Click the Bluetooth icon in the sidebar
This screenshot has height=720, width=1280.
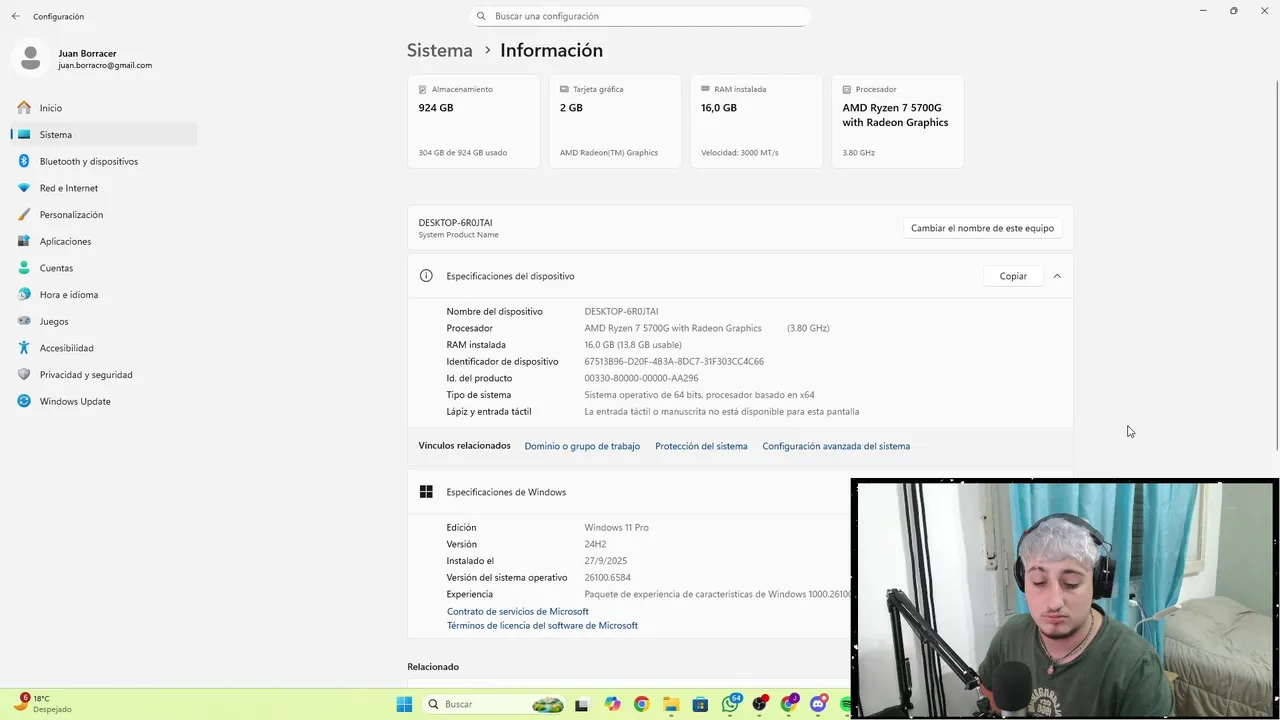tap(24, 161)
